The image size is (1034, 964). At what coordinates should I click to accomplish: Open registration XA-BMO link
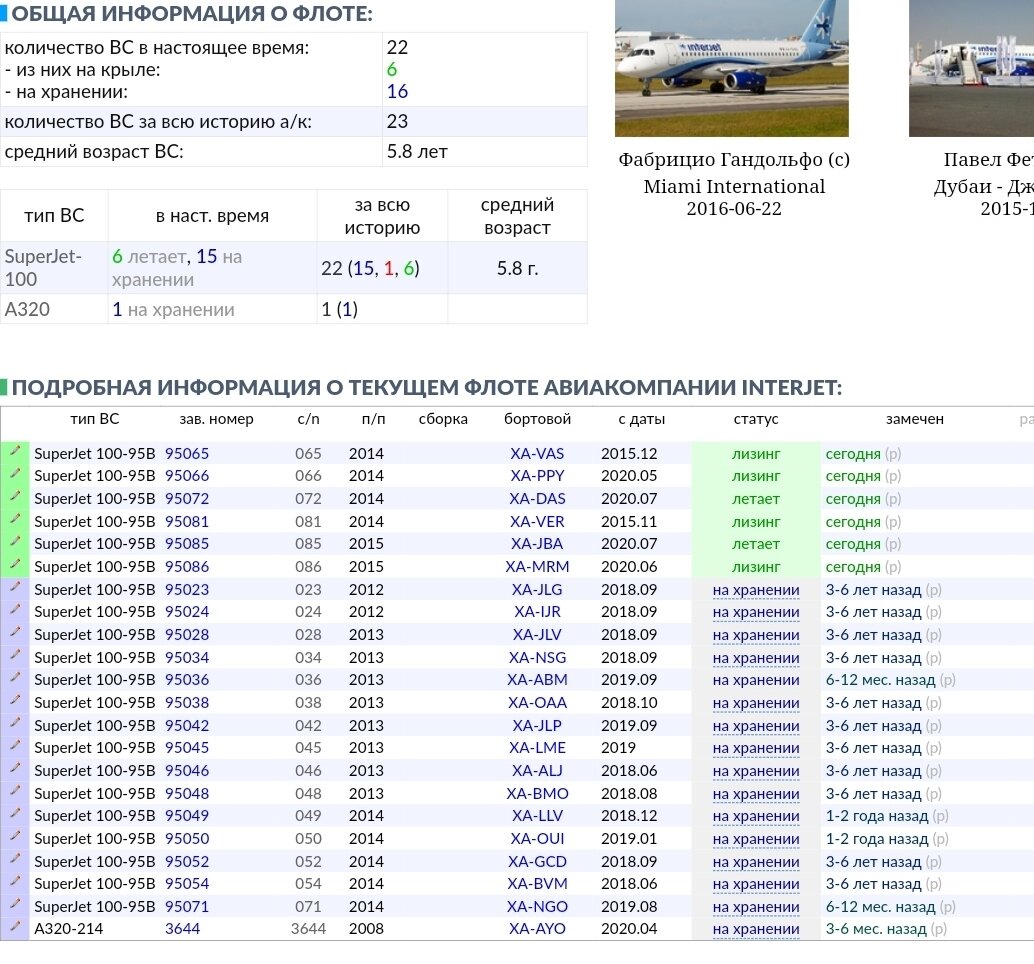click(x=537, y=793)
